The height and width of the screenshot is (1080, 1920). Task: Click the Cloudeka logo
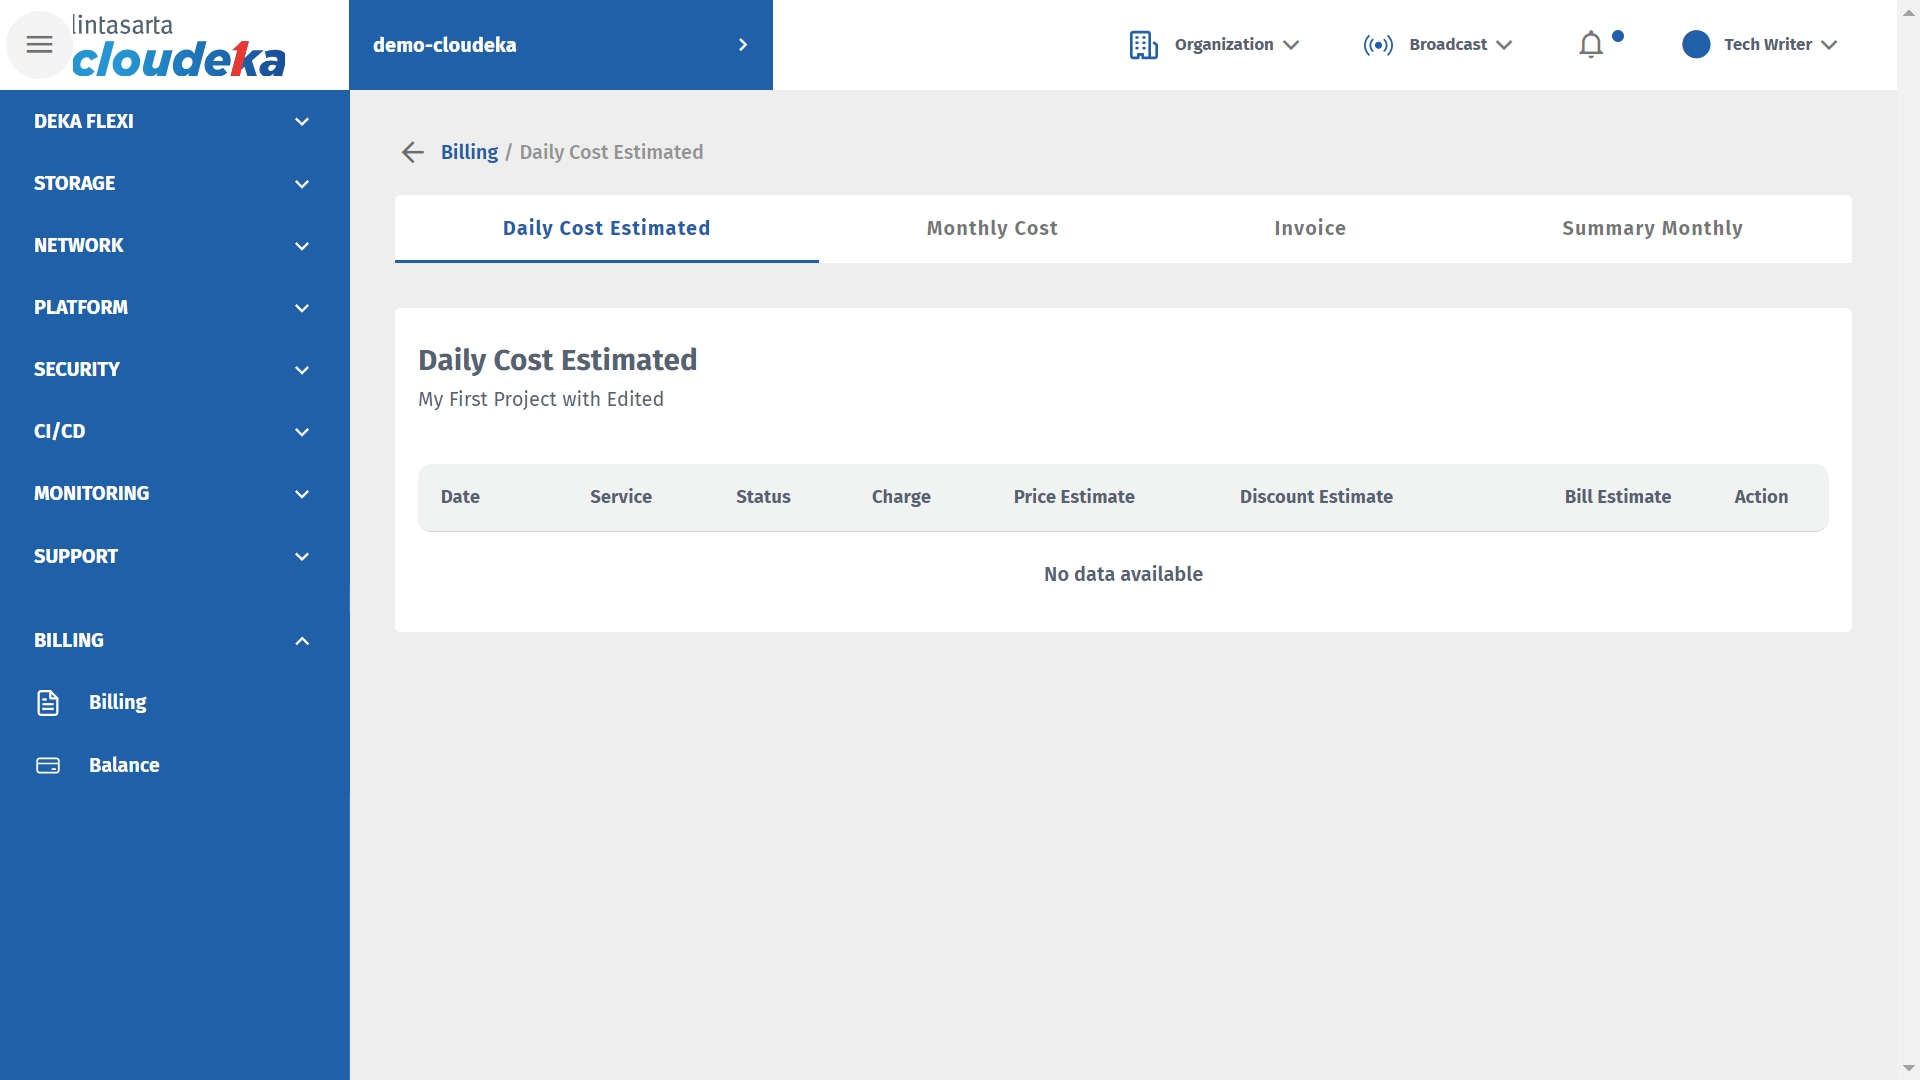[x=178, y=46]
